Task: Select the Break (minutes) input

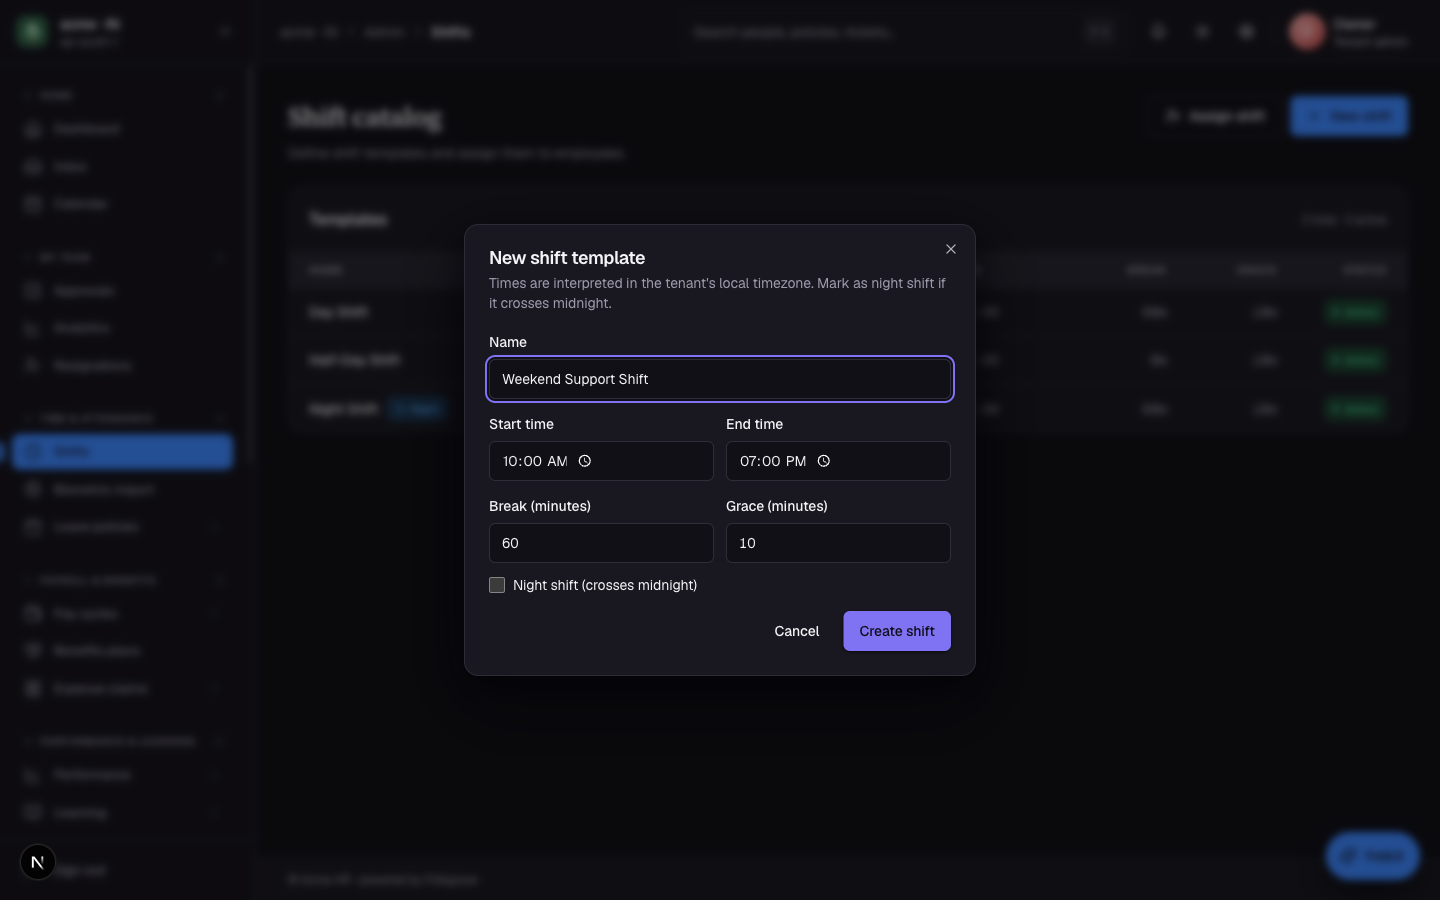Action: click(601, 543)
